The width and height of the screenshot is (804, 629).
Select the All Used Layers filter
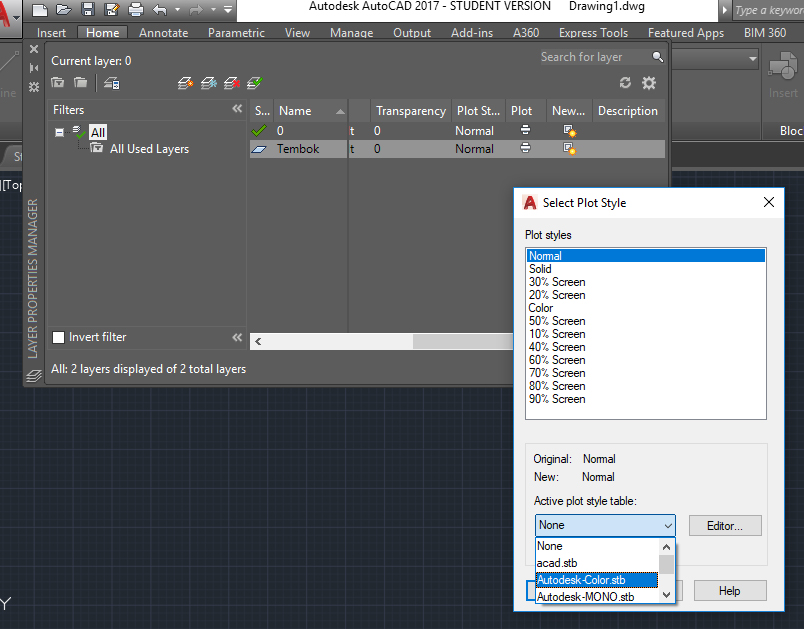(149, 149)
